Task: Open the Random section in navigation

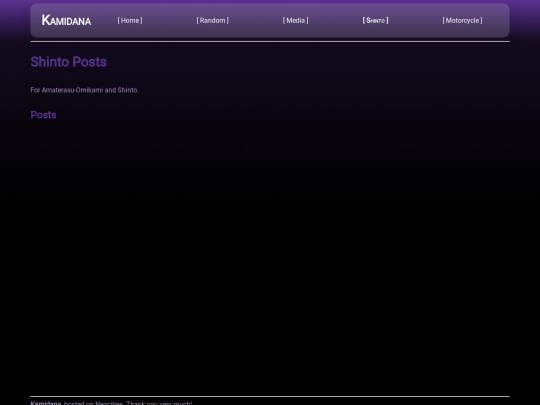Action: click(212, 20)
